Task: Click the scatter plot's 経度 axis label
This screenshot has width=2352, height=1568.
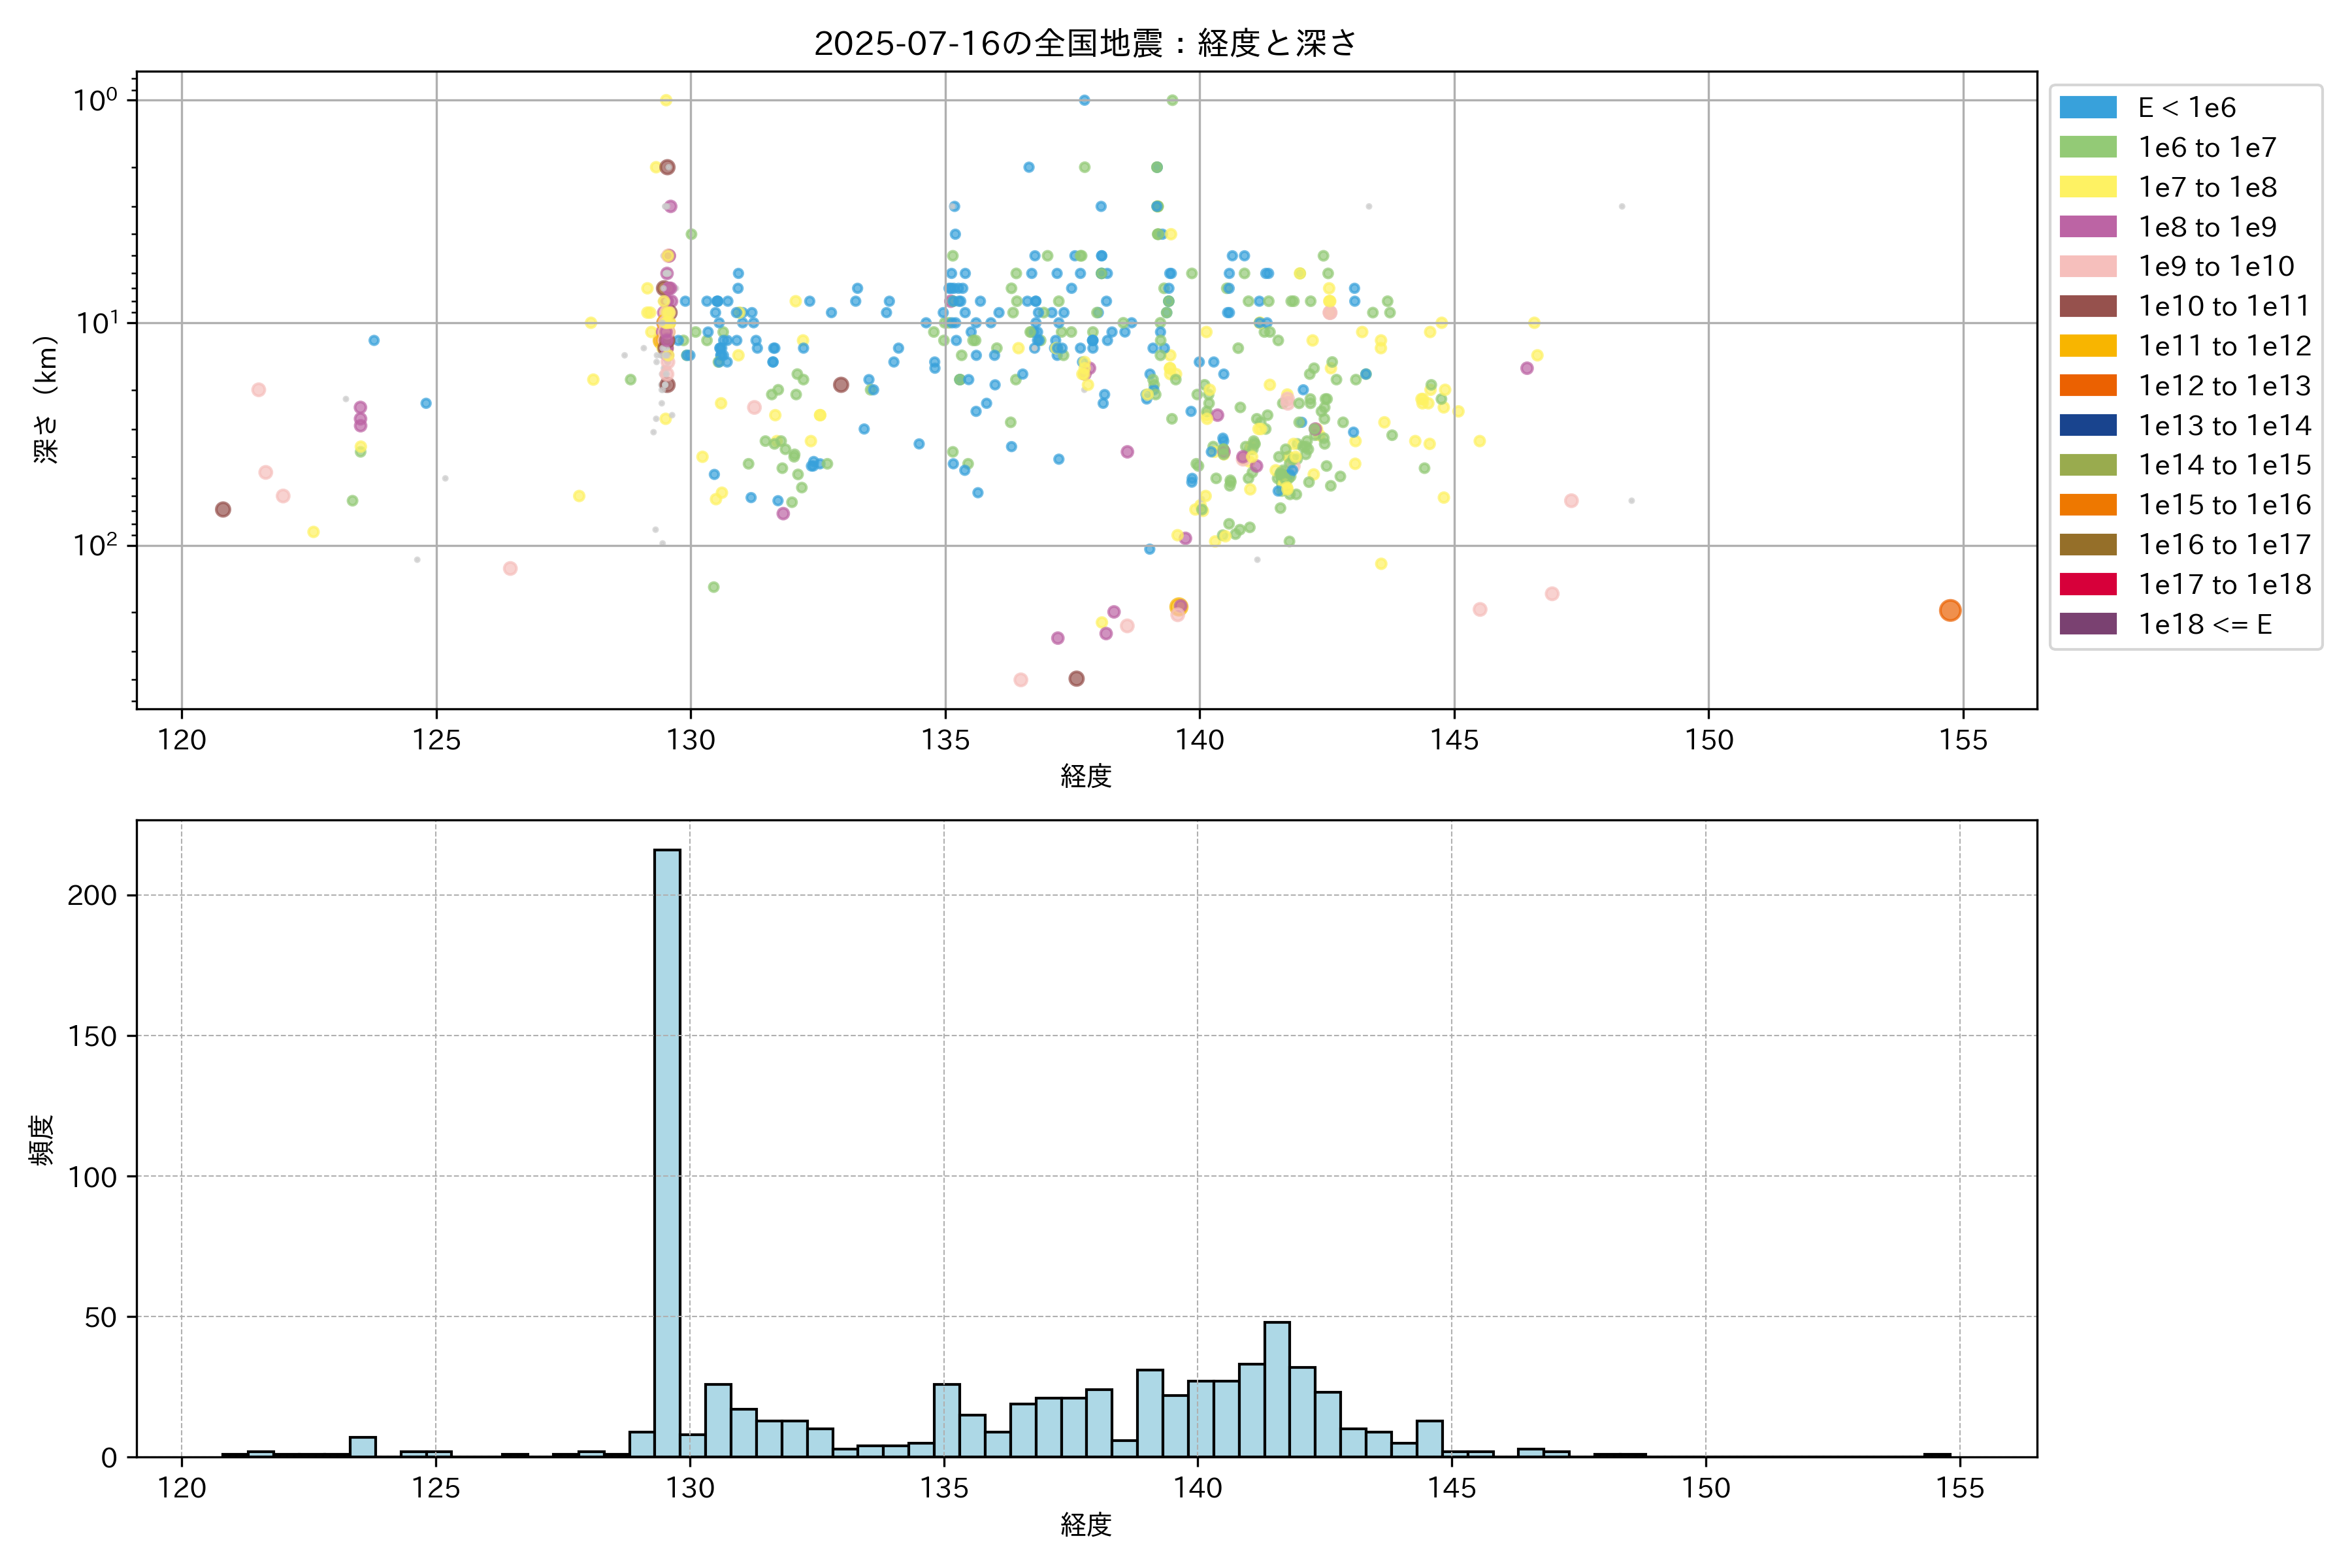Action: point(1086,775)
